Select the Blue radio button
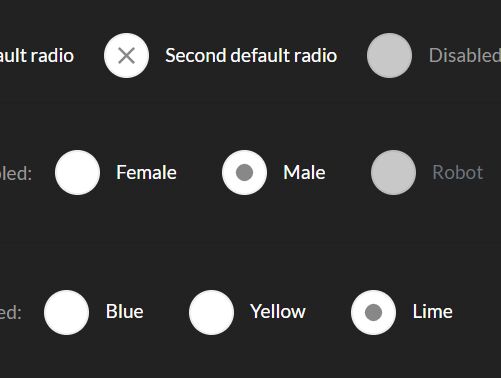Viewport: 501px width, 378px height. 66,312
